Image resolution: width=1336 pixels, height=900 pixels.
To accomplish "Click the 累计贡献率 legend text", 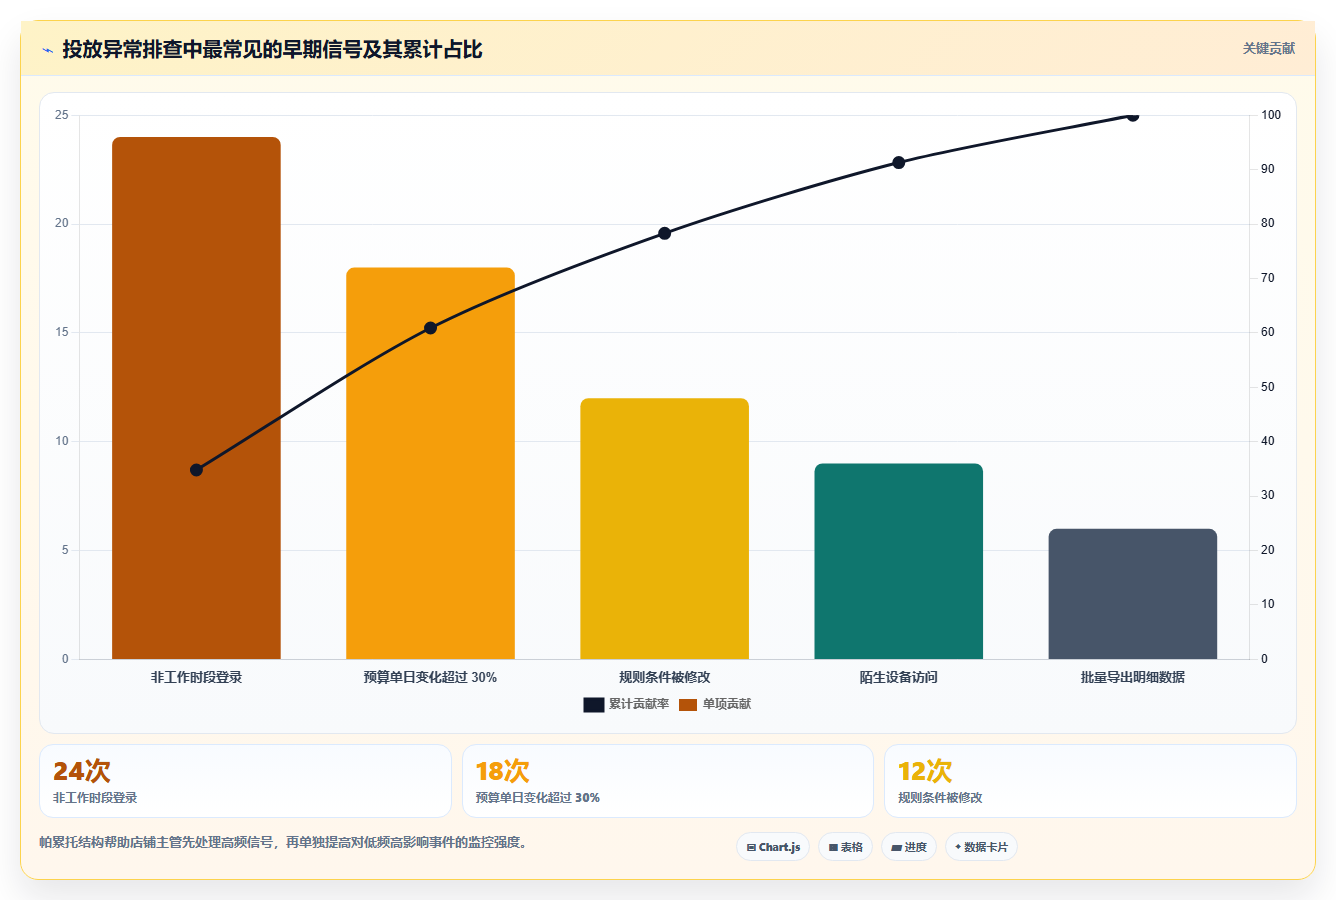I will point(639,705).
